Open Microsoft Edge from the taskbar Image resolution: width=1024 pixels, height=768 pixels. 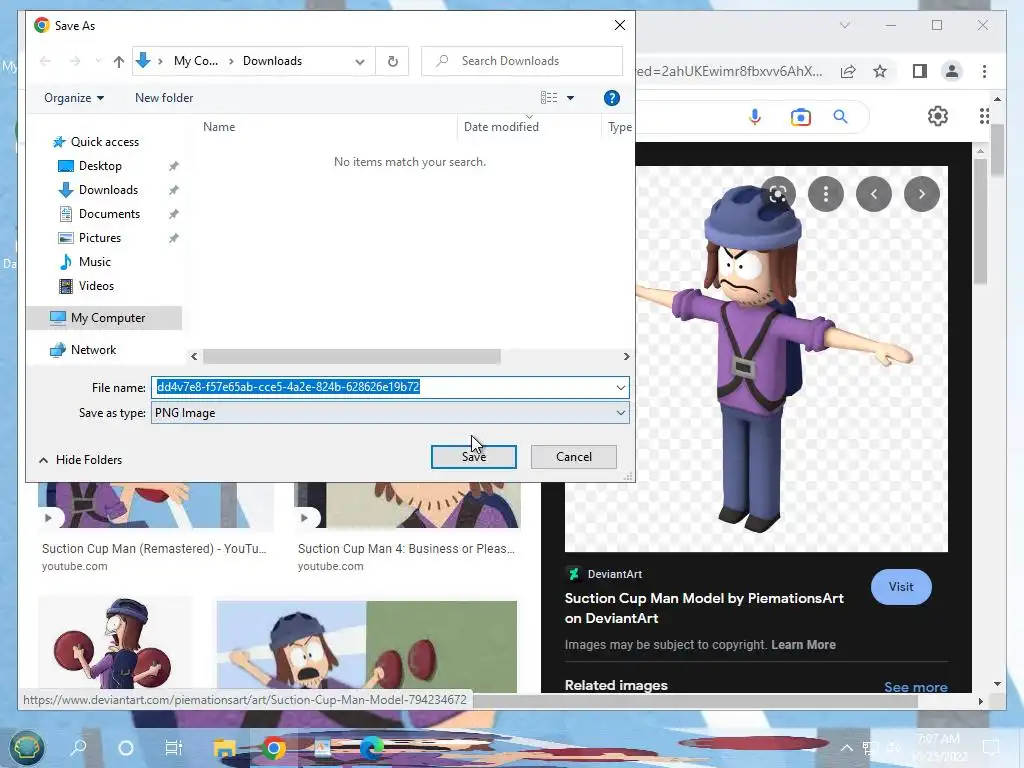pyautogui.click(x=371, y=748)
